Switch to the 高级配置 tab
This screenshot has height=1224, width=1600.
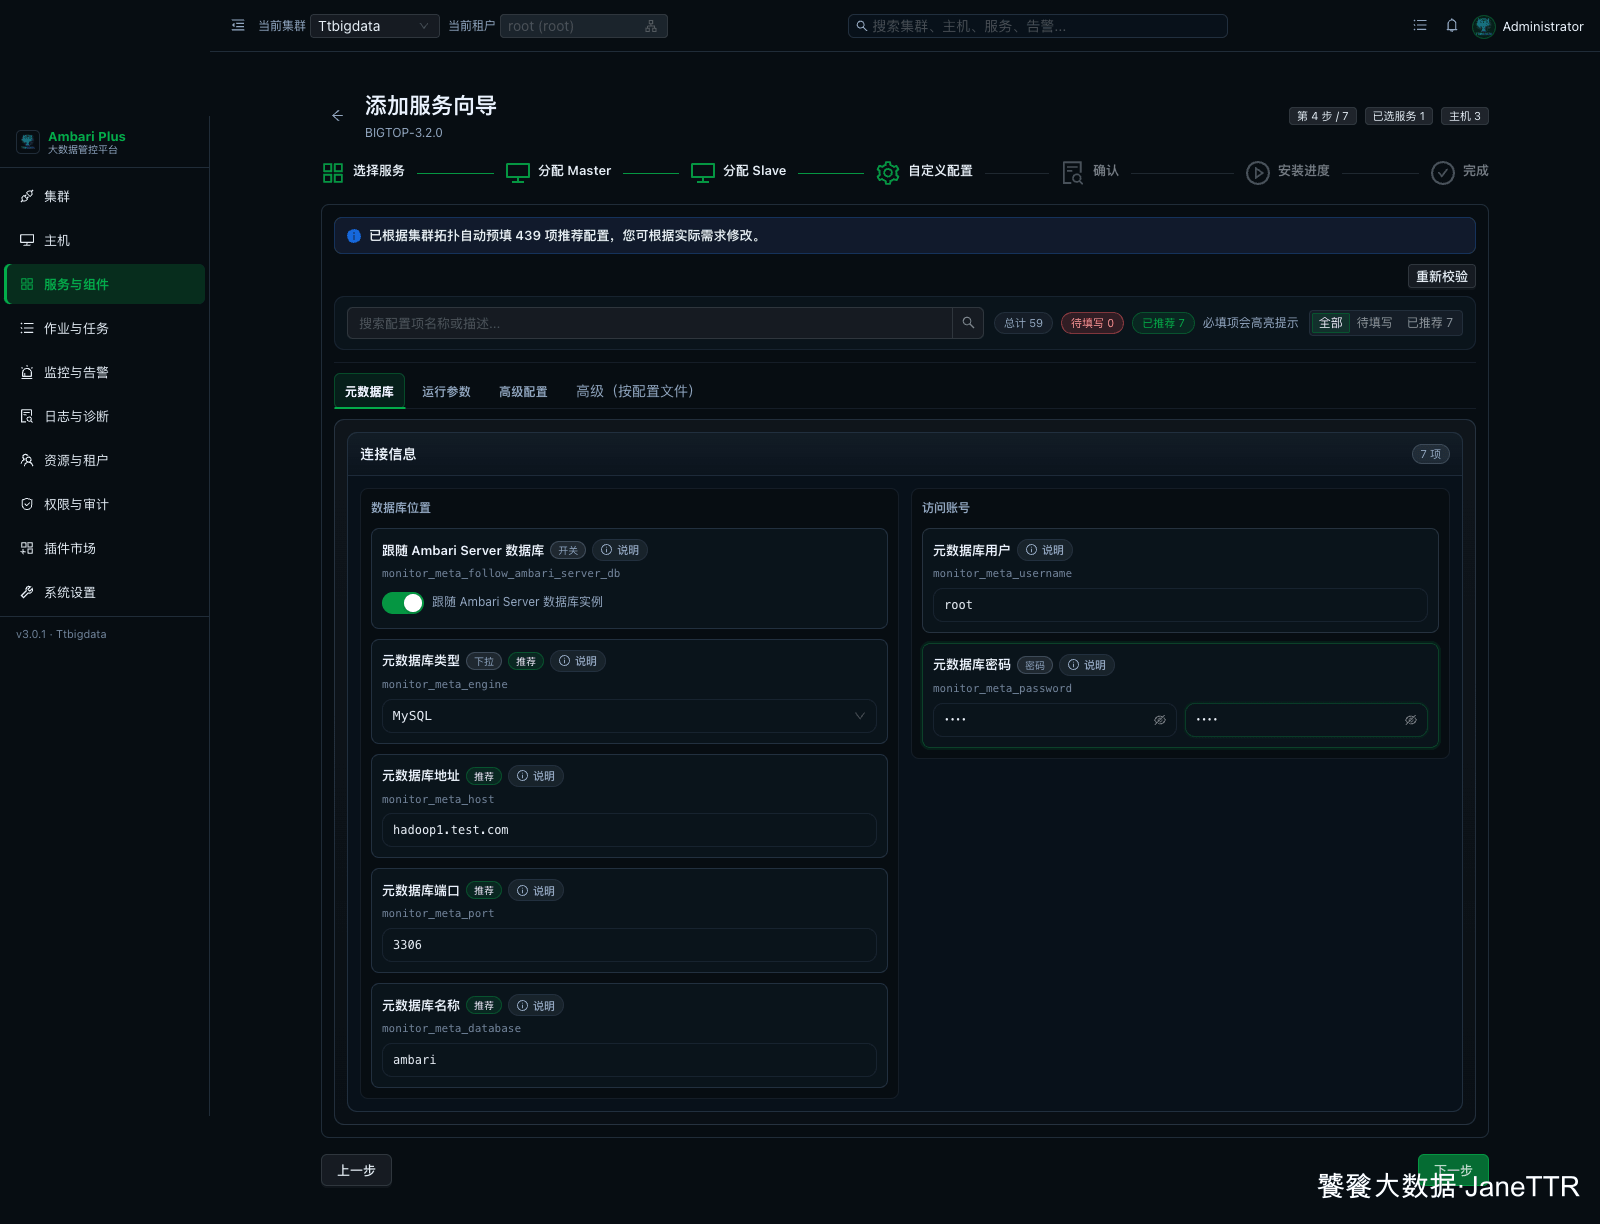coord(523,391)
